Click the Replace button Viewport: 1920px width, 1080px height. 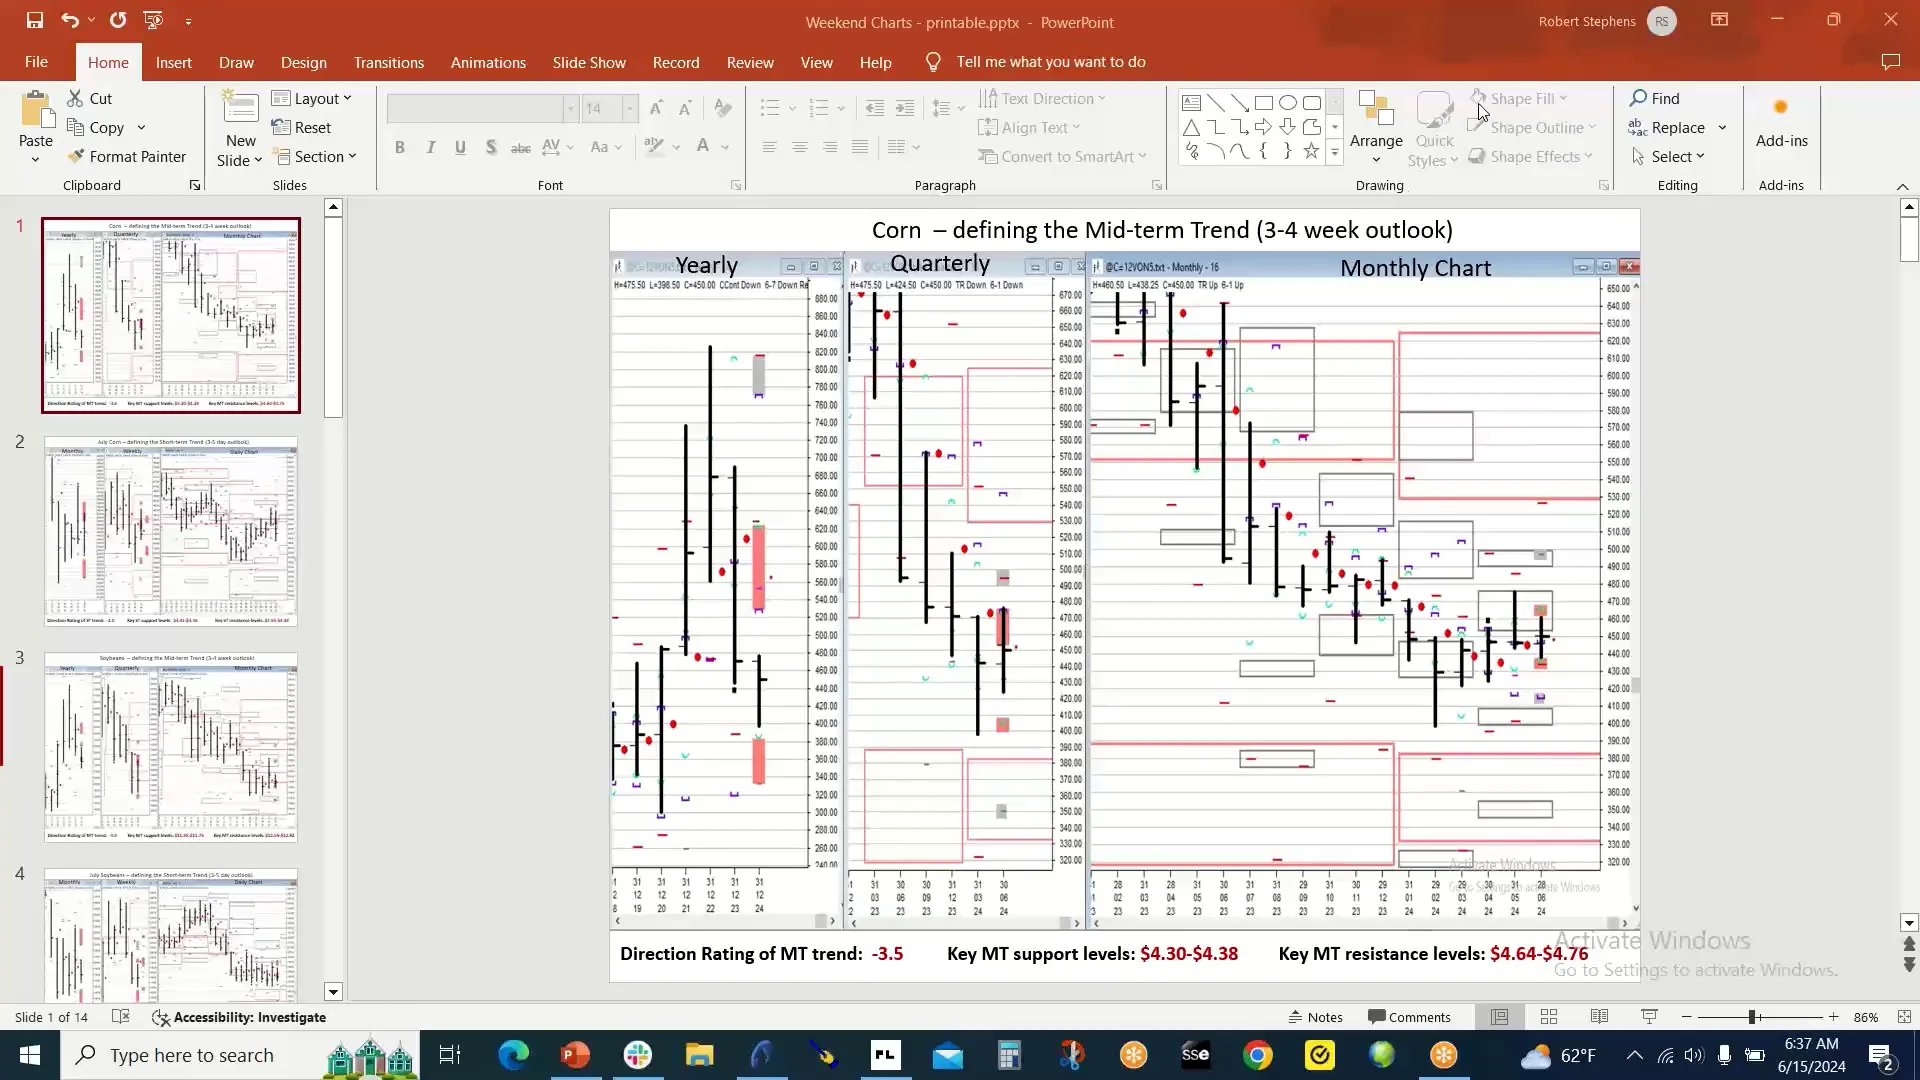click(1667, 127)
